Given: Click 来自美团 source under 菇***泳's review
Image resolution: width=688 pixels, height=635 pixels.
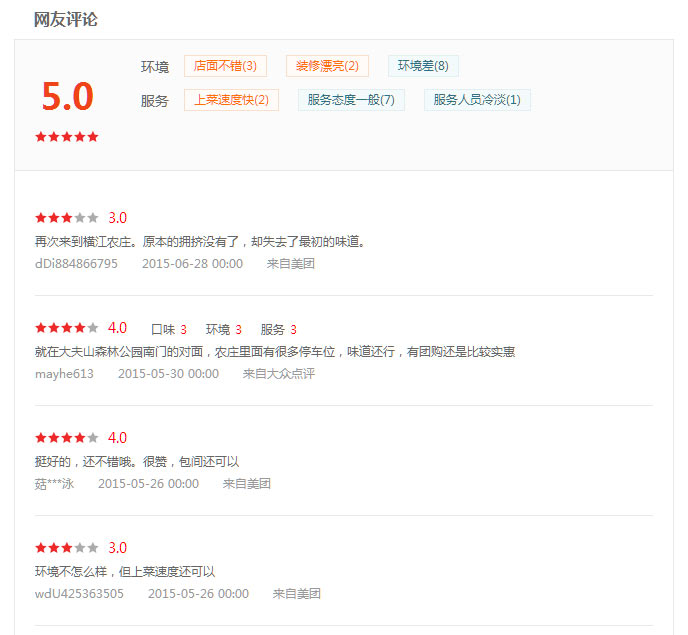Looking at the screenshot, I should pyautogui.click(x=247, y=484).
